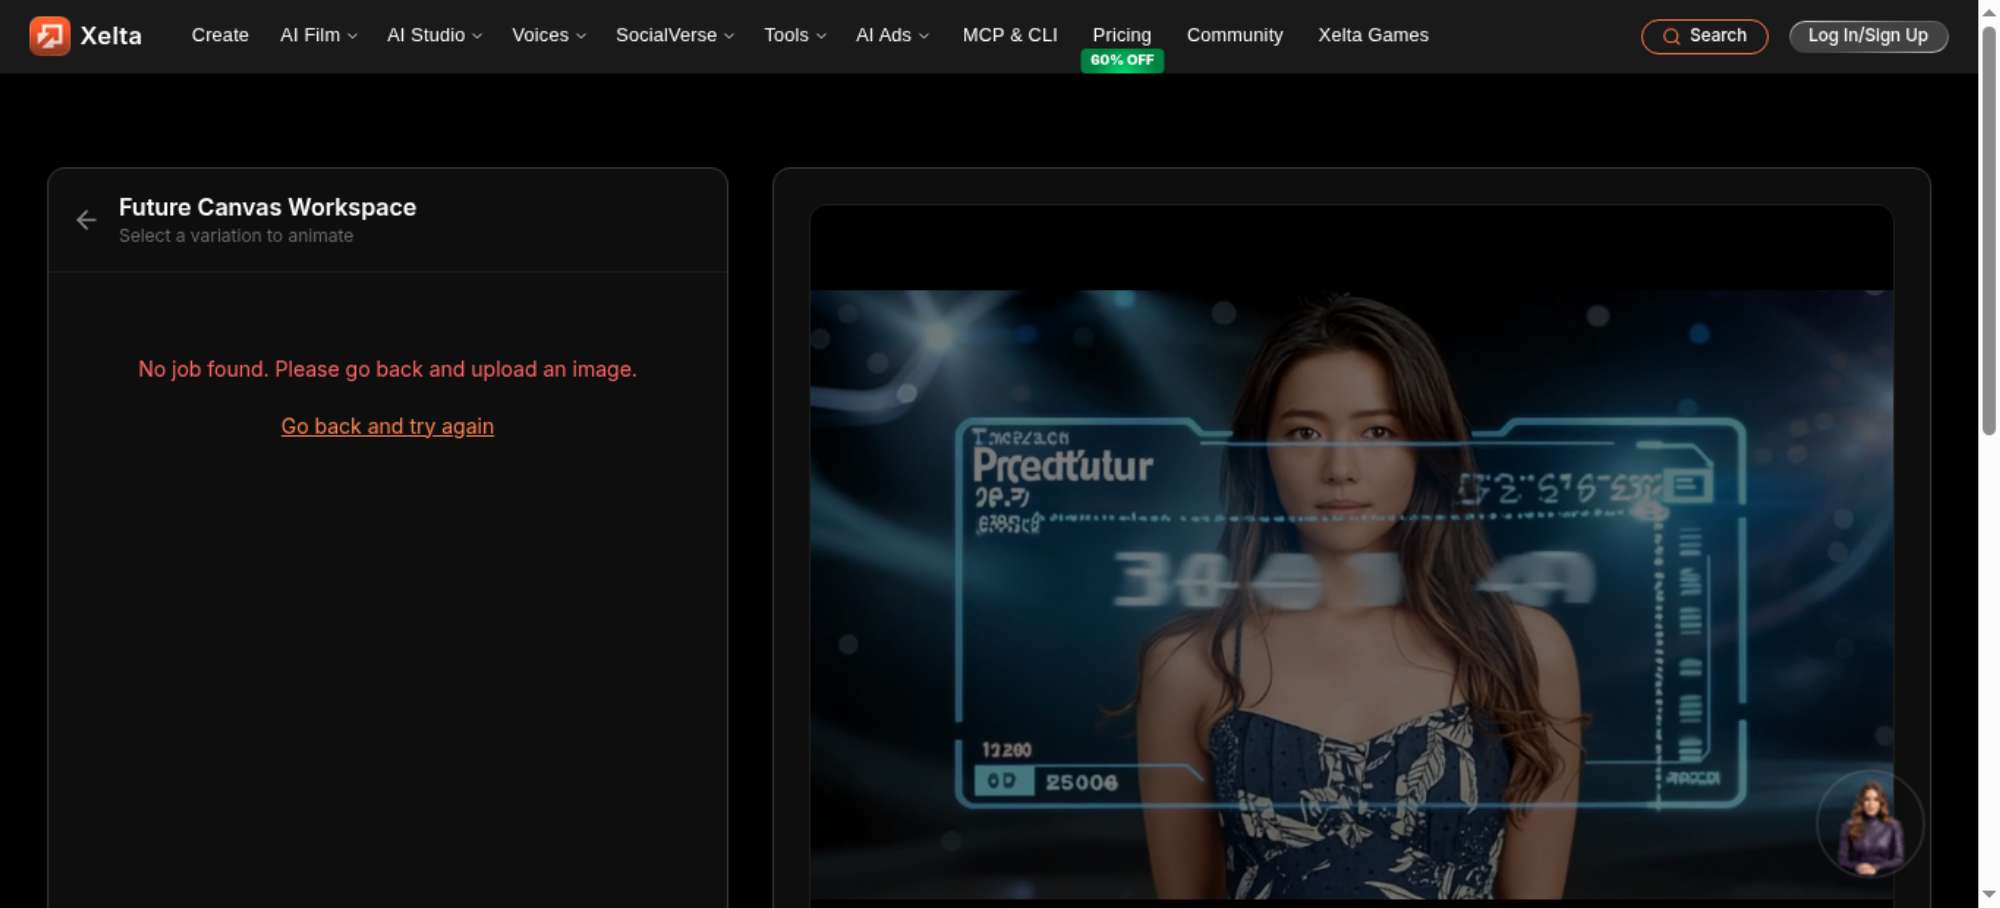Click the scrollbar up arrow
2000x908 pixels.
click(1989, 11)
